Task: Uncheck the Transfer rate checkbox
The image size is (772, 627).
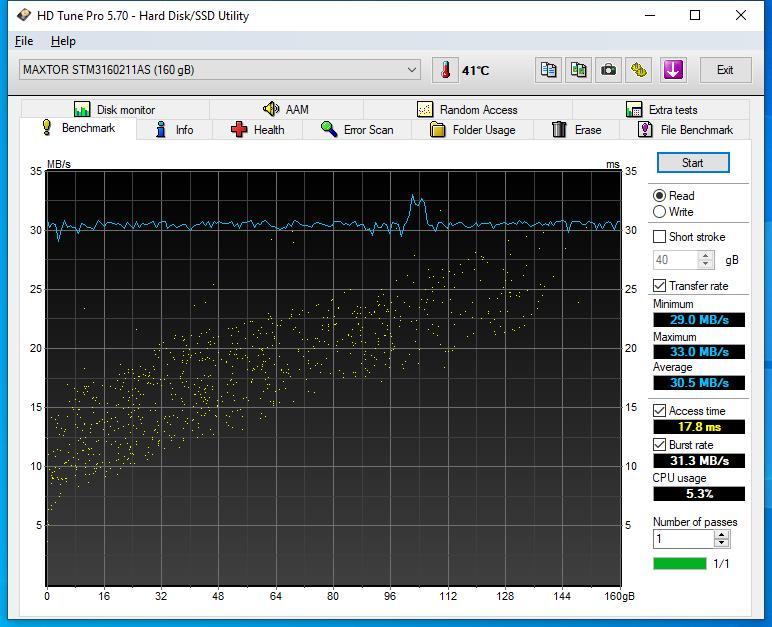Action: tap(659, 286)
